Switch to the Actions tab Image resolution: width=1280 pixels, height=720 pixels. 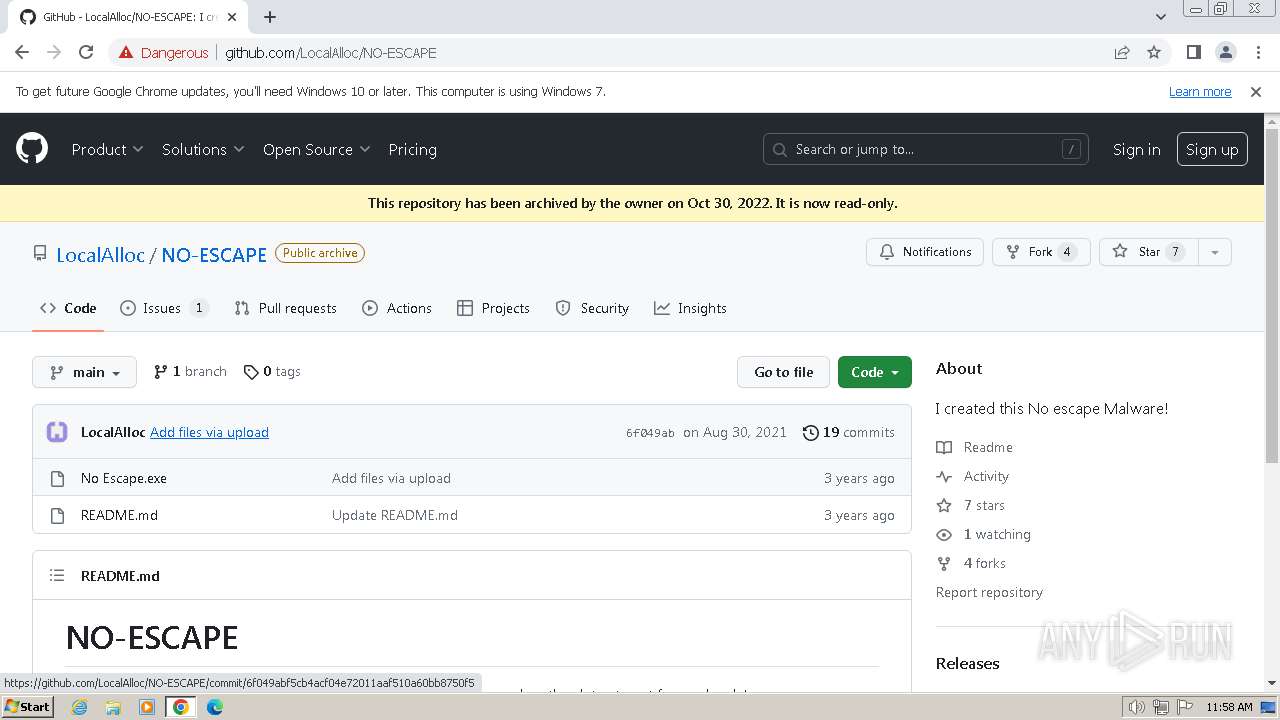point(397,308)
